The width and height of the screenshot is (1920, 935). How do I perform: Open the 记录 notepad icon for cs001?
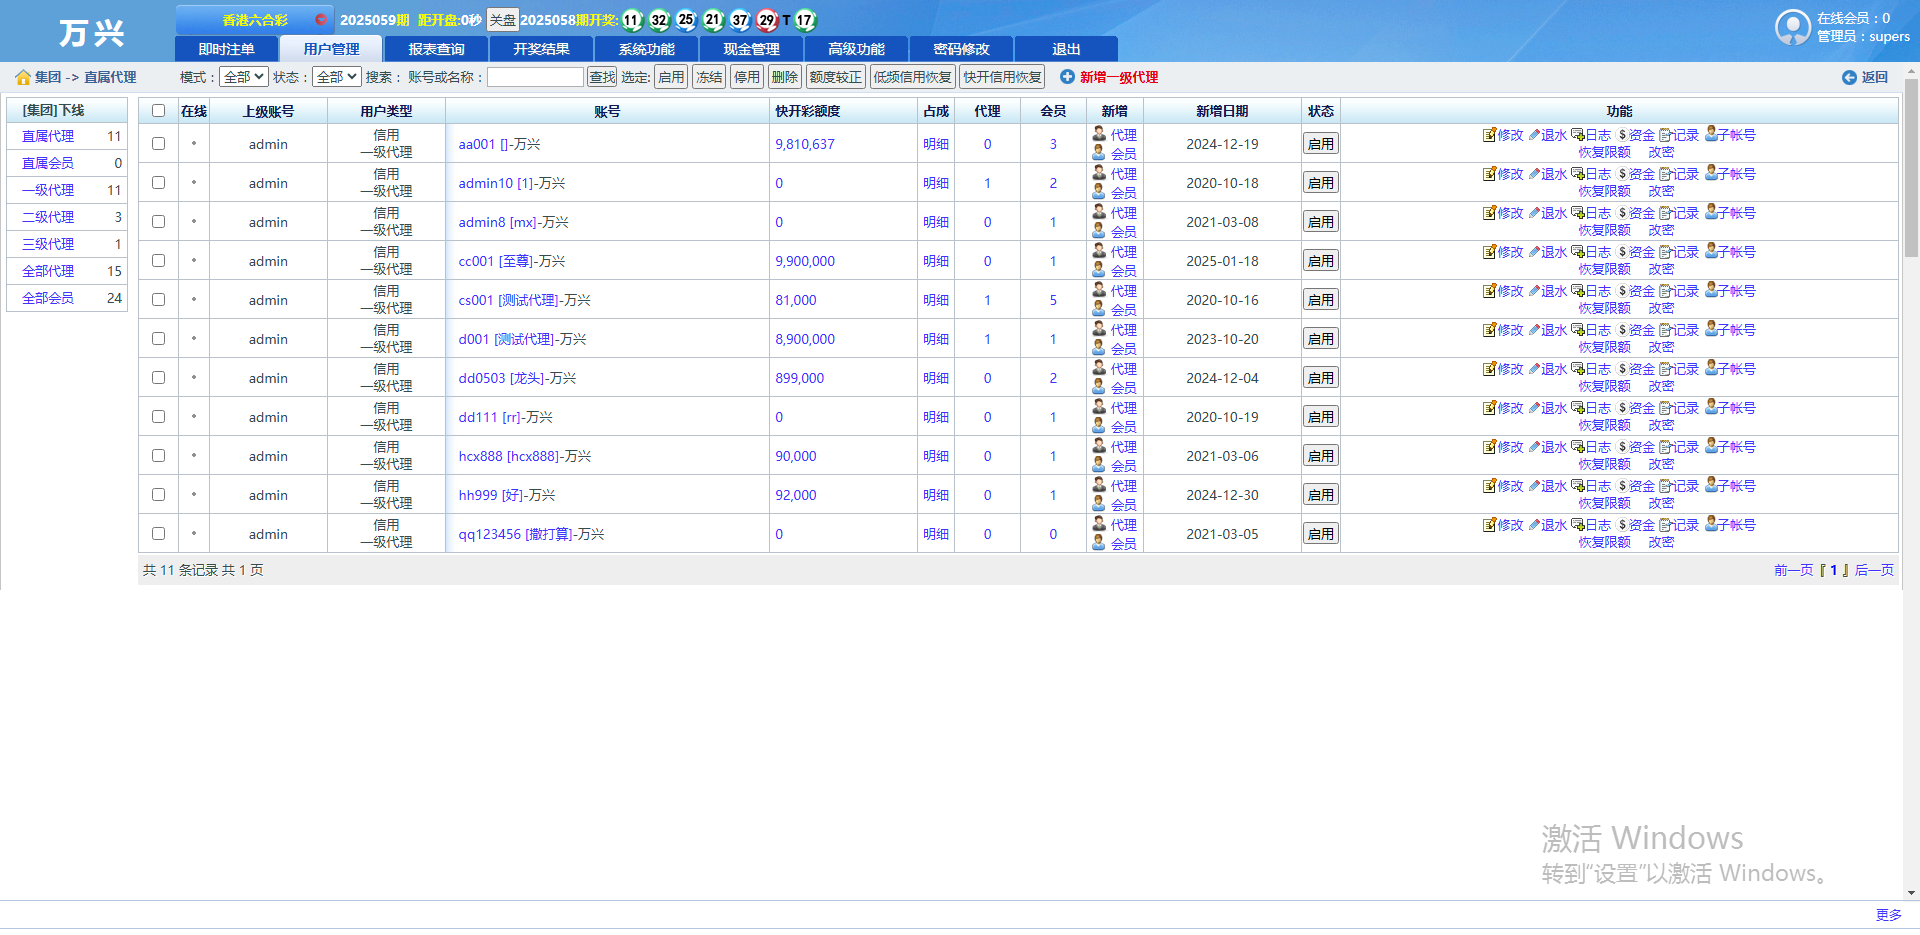coord(1665,291)
